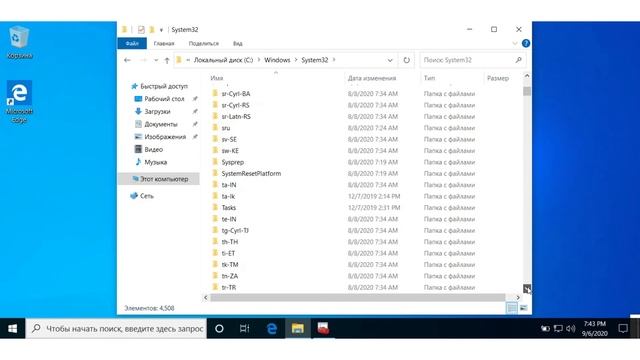Image resolution: width=640 pixels, height=360 pixels.
Task: Open Загрузки in the sidebar
Action: point(157,111)
